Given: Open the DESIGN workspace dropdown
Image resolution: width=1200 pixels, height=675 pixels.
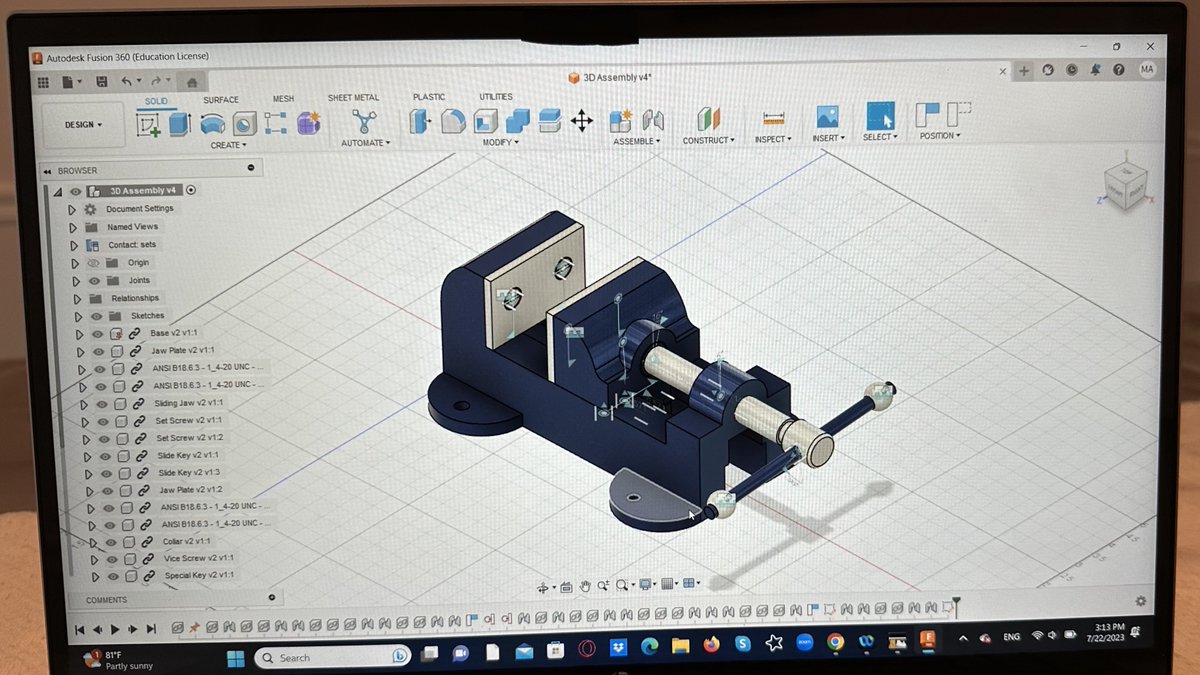Looking at the screenshot, I should [x=84, y=125].
